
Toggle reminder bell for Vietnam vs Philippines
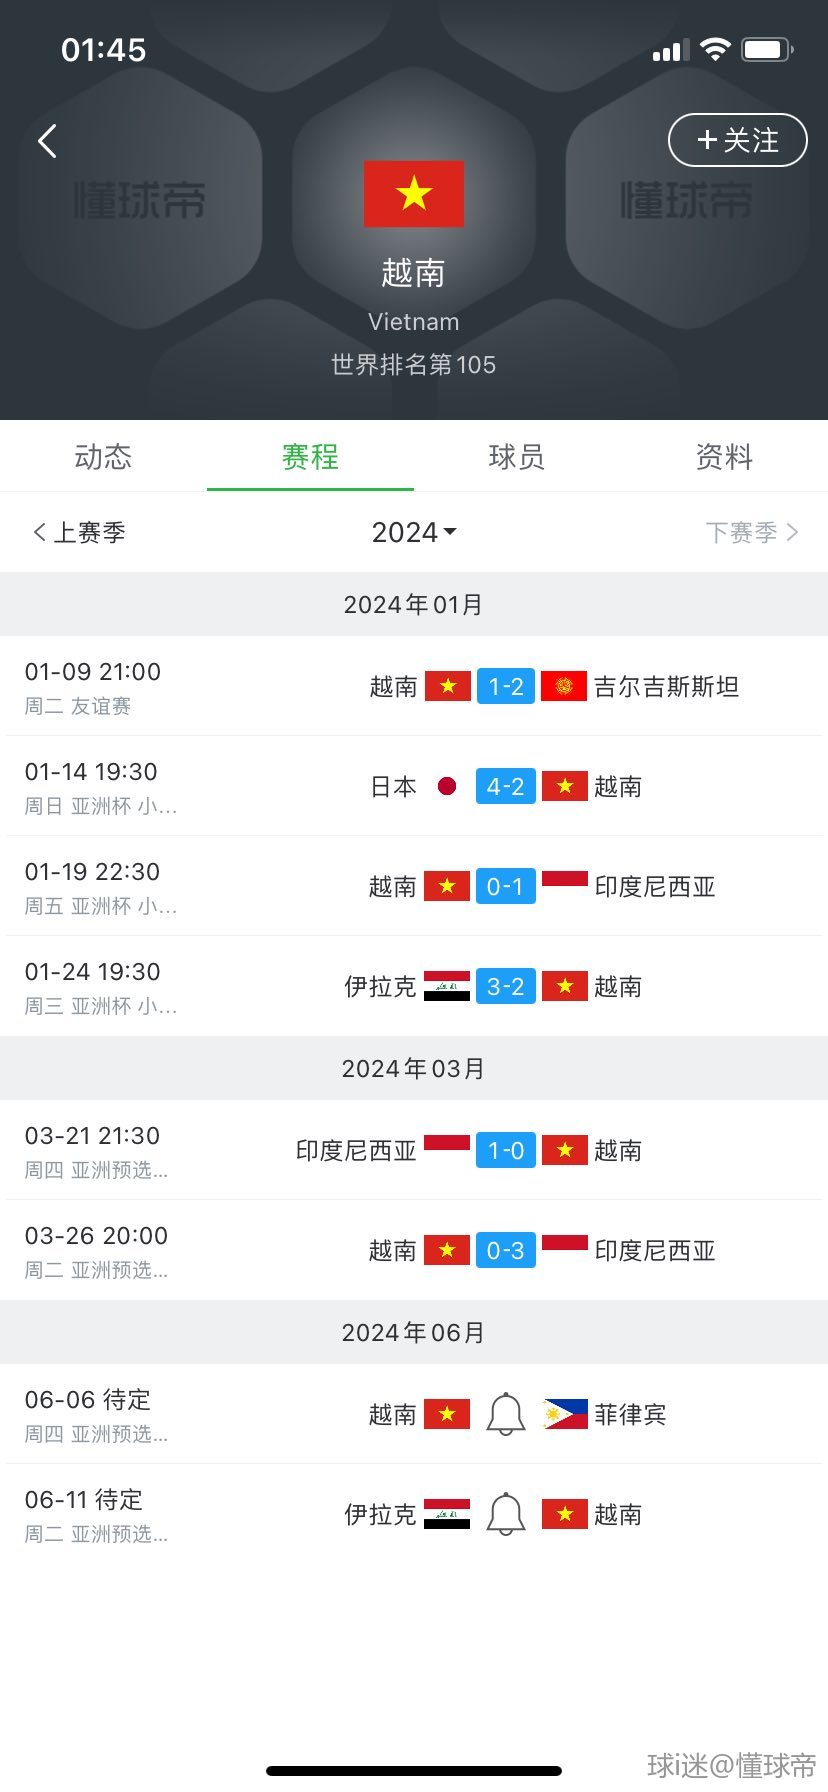(x=505, y=1414)
